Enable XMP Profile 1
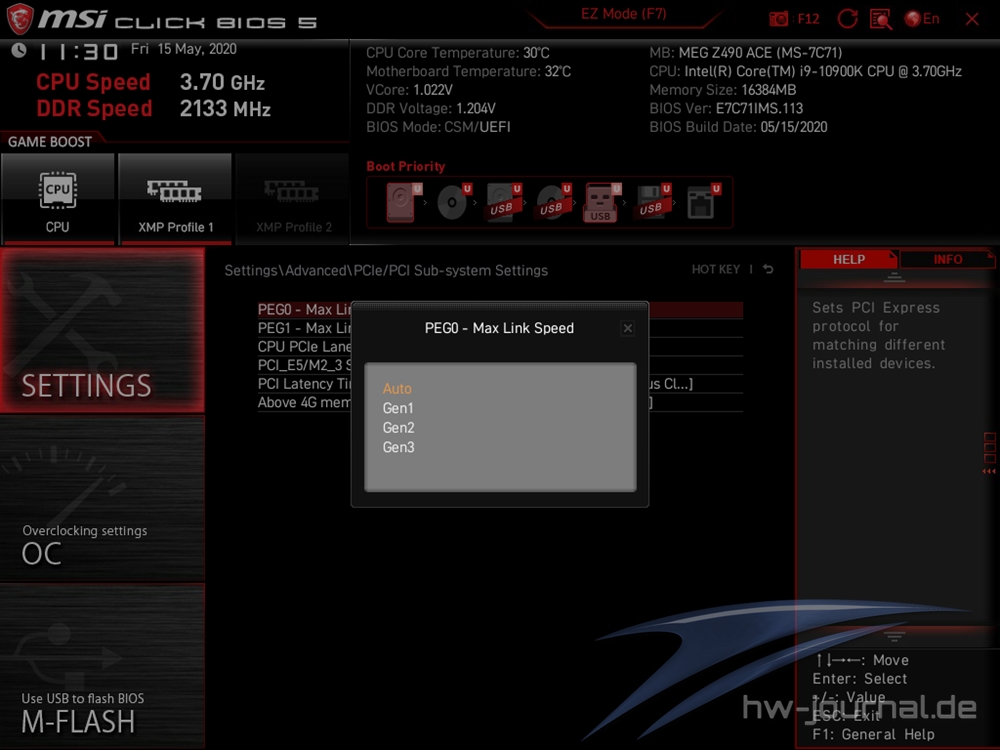The image size is (1000, 750). click(x=175, y=198)
